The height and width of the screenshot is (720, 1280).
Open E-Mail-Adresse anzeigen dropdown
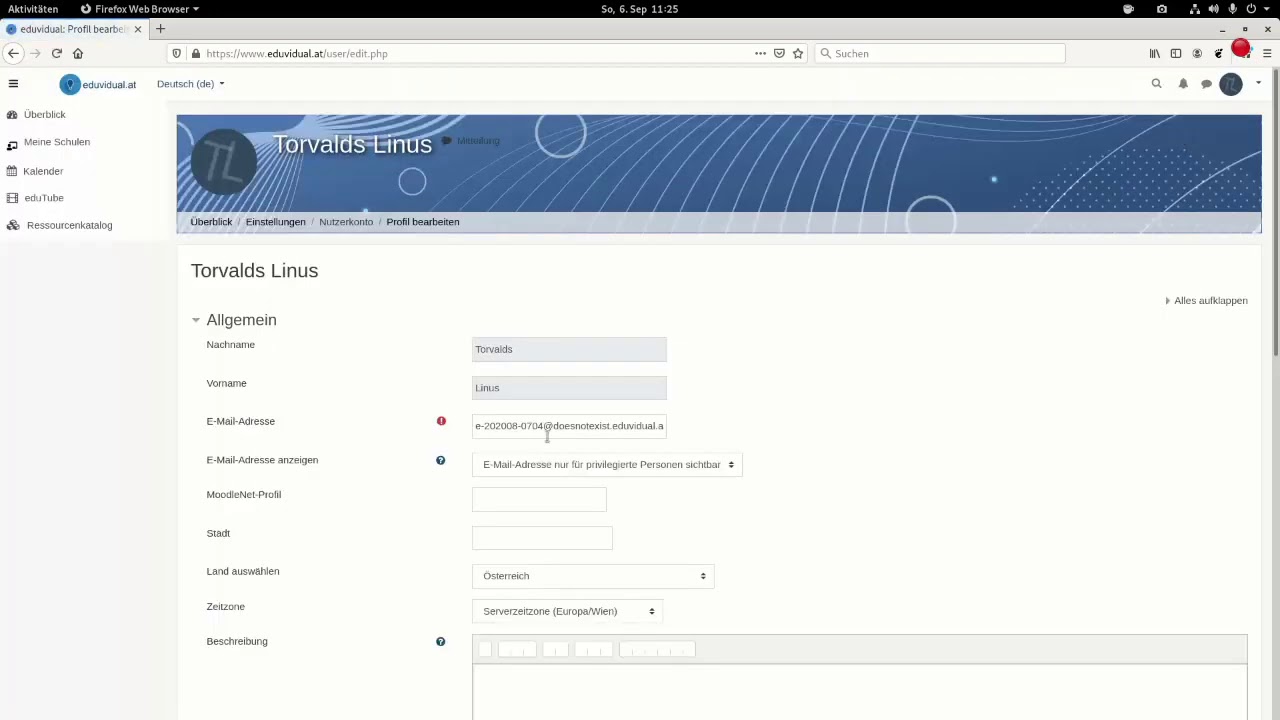(607, 464)
